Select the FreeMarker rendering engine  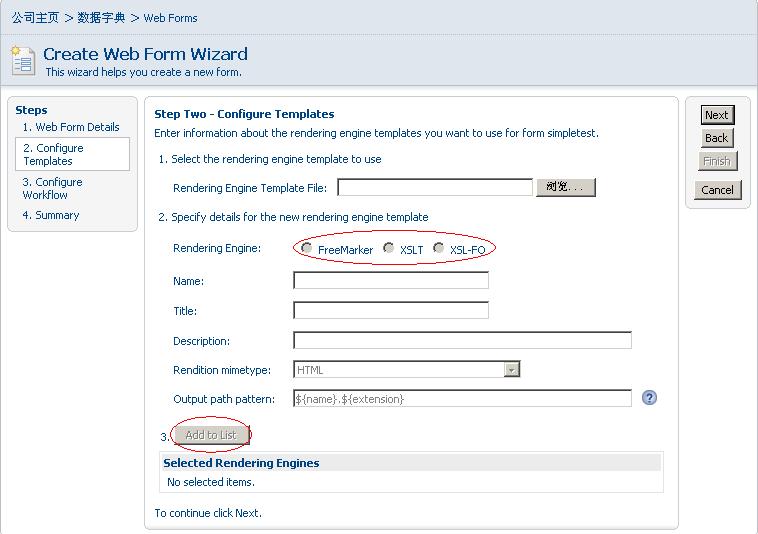coord(306,248)
